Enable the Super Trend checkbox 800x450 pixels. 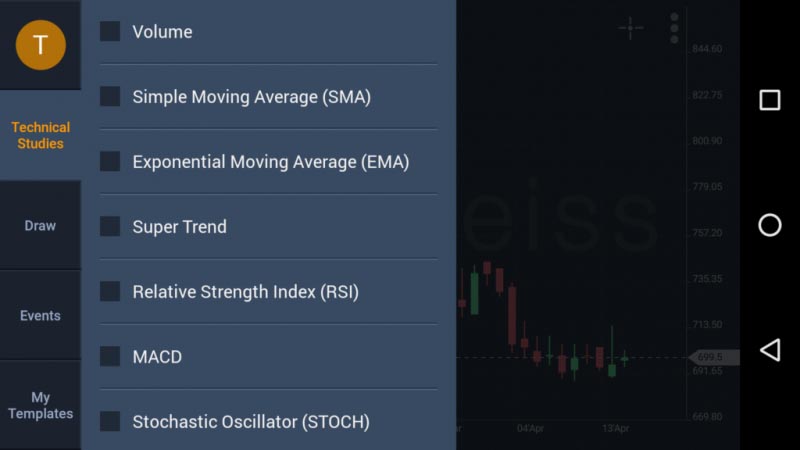(110, 227)
